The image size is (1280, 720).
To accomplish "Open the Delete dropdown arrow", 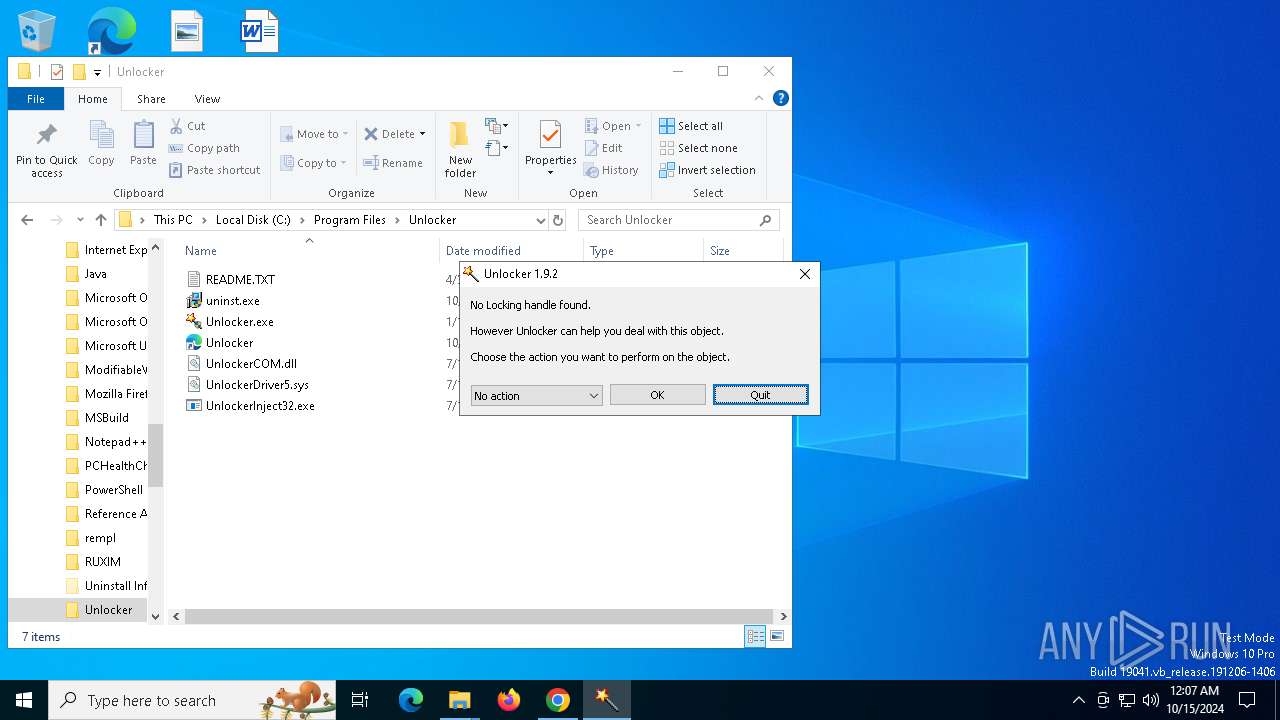I will [x=422, y=134].
